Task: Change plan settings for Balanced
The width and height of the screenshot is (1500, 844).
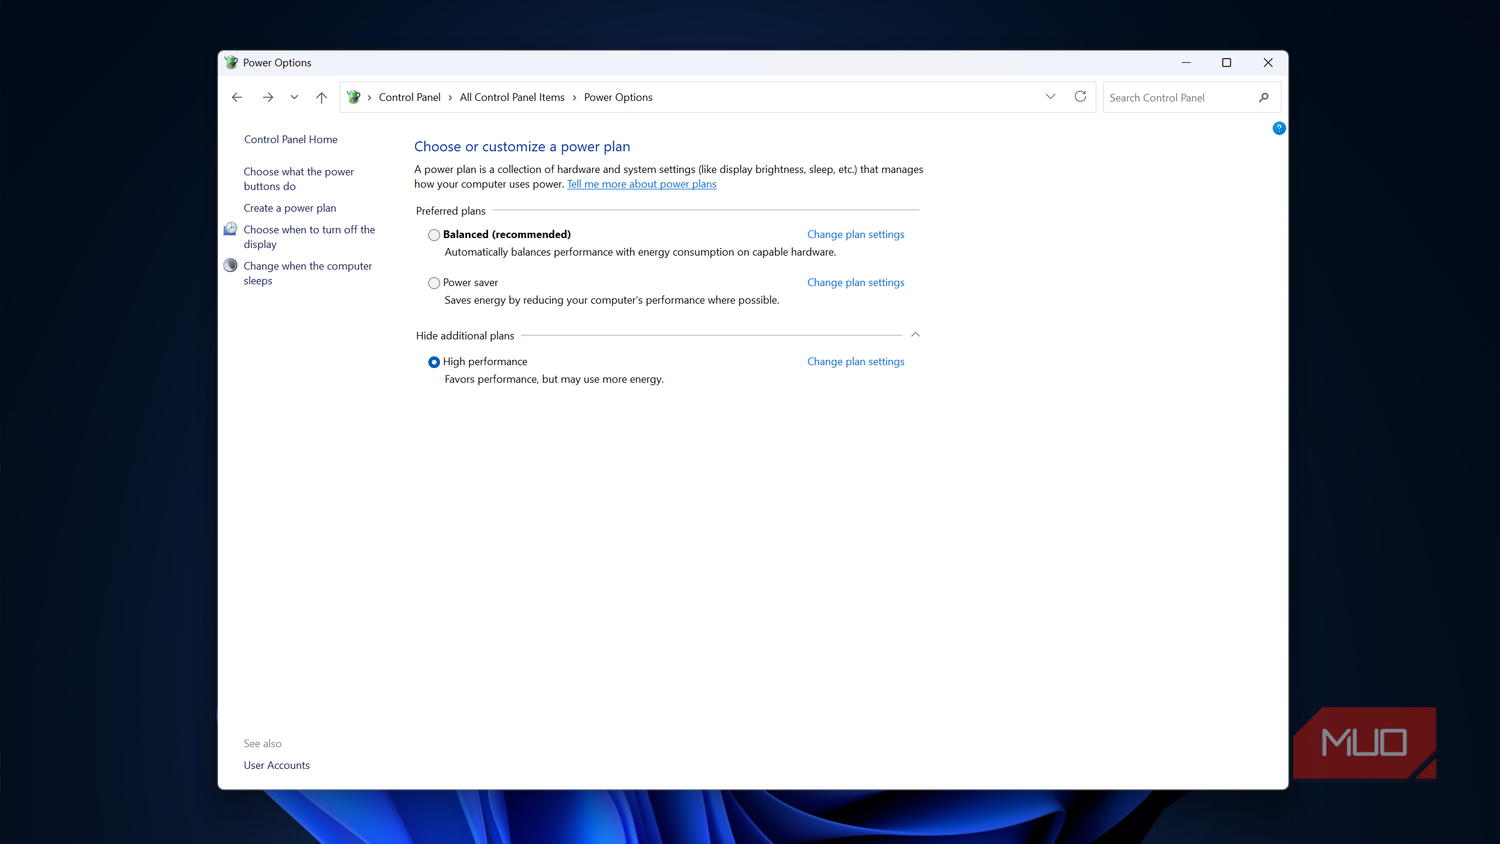Action: click(x=856, y=234)
